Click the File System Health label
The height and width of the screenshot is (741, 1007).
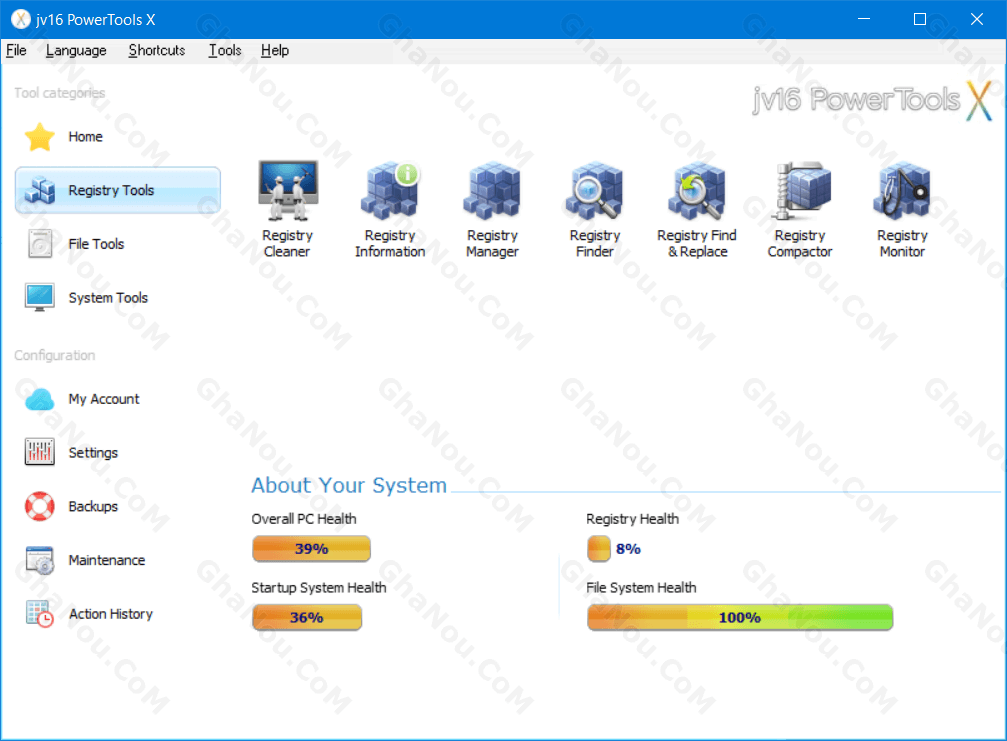(x=641, y=588)
